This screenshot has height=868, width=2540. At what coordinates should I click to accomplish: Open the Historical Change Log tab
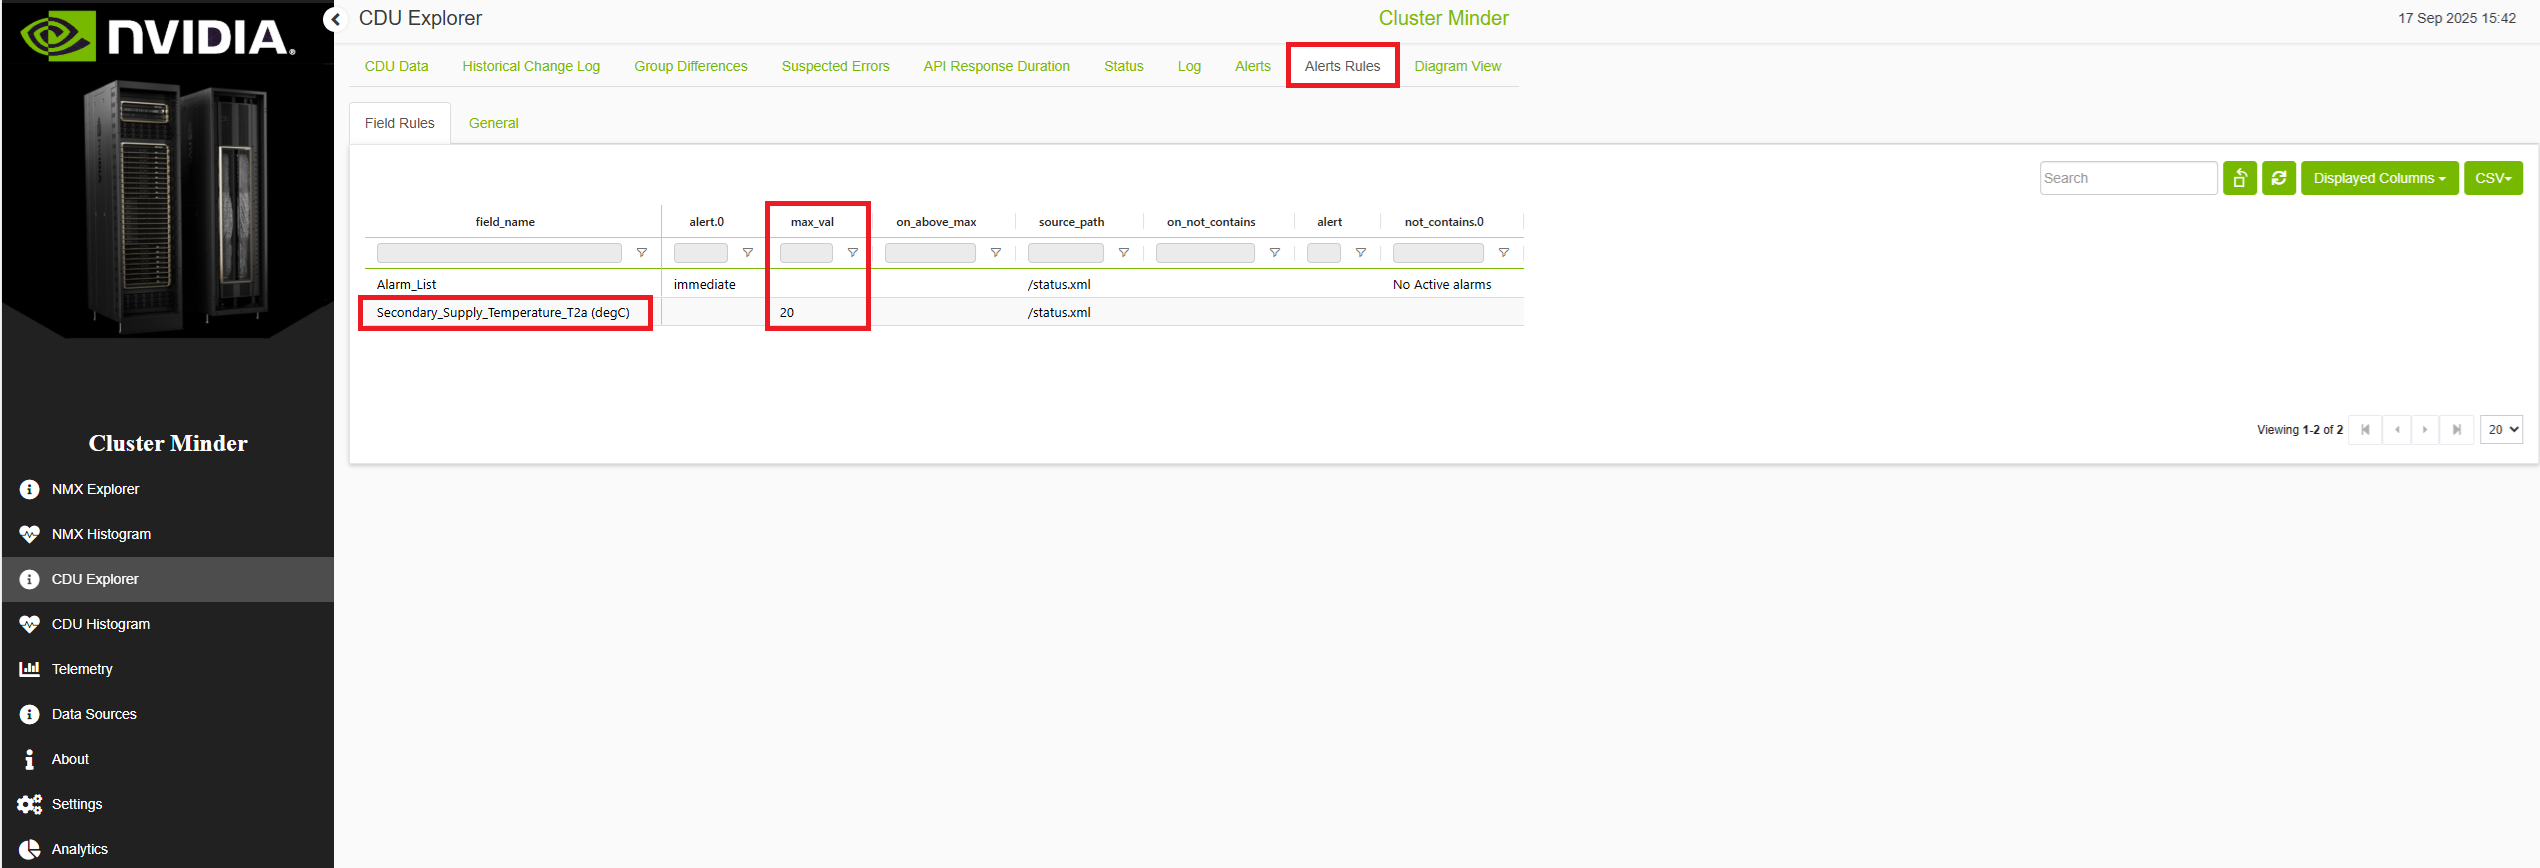531,66
